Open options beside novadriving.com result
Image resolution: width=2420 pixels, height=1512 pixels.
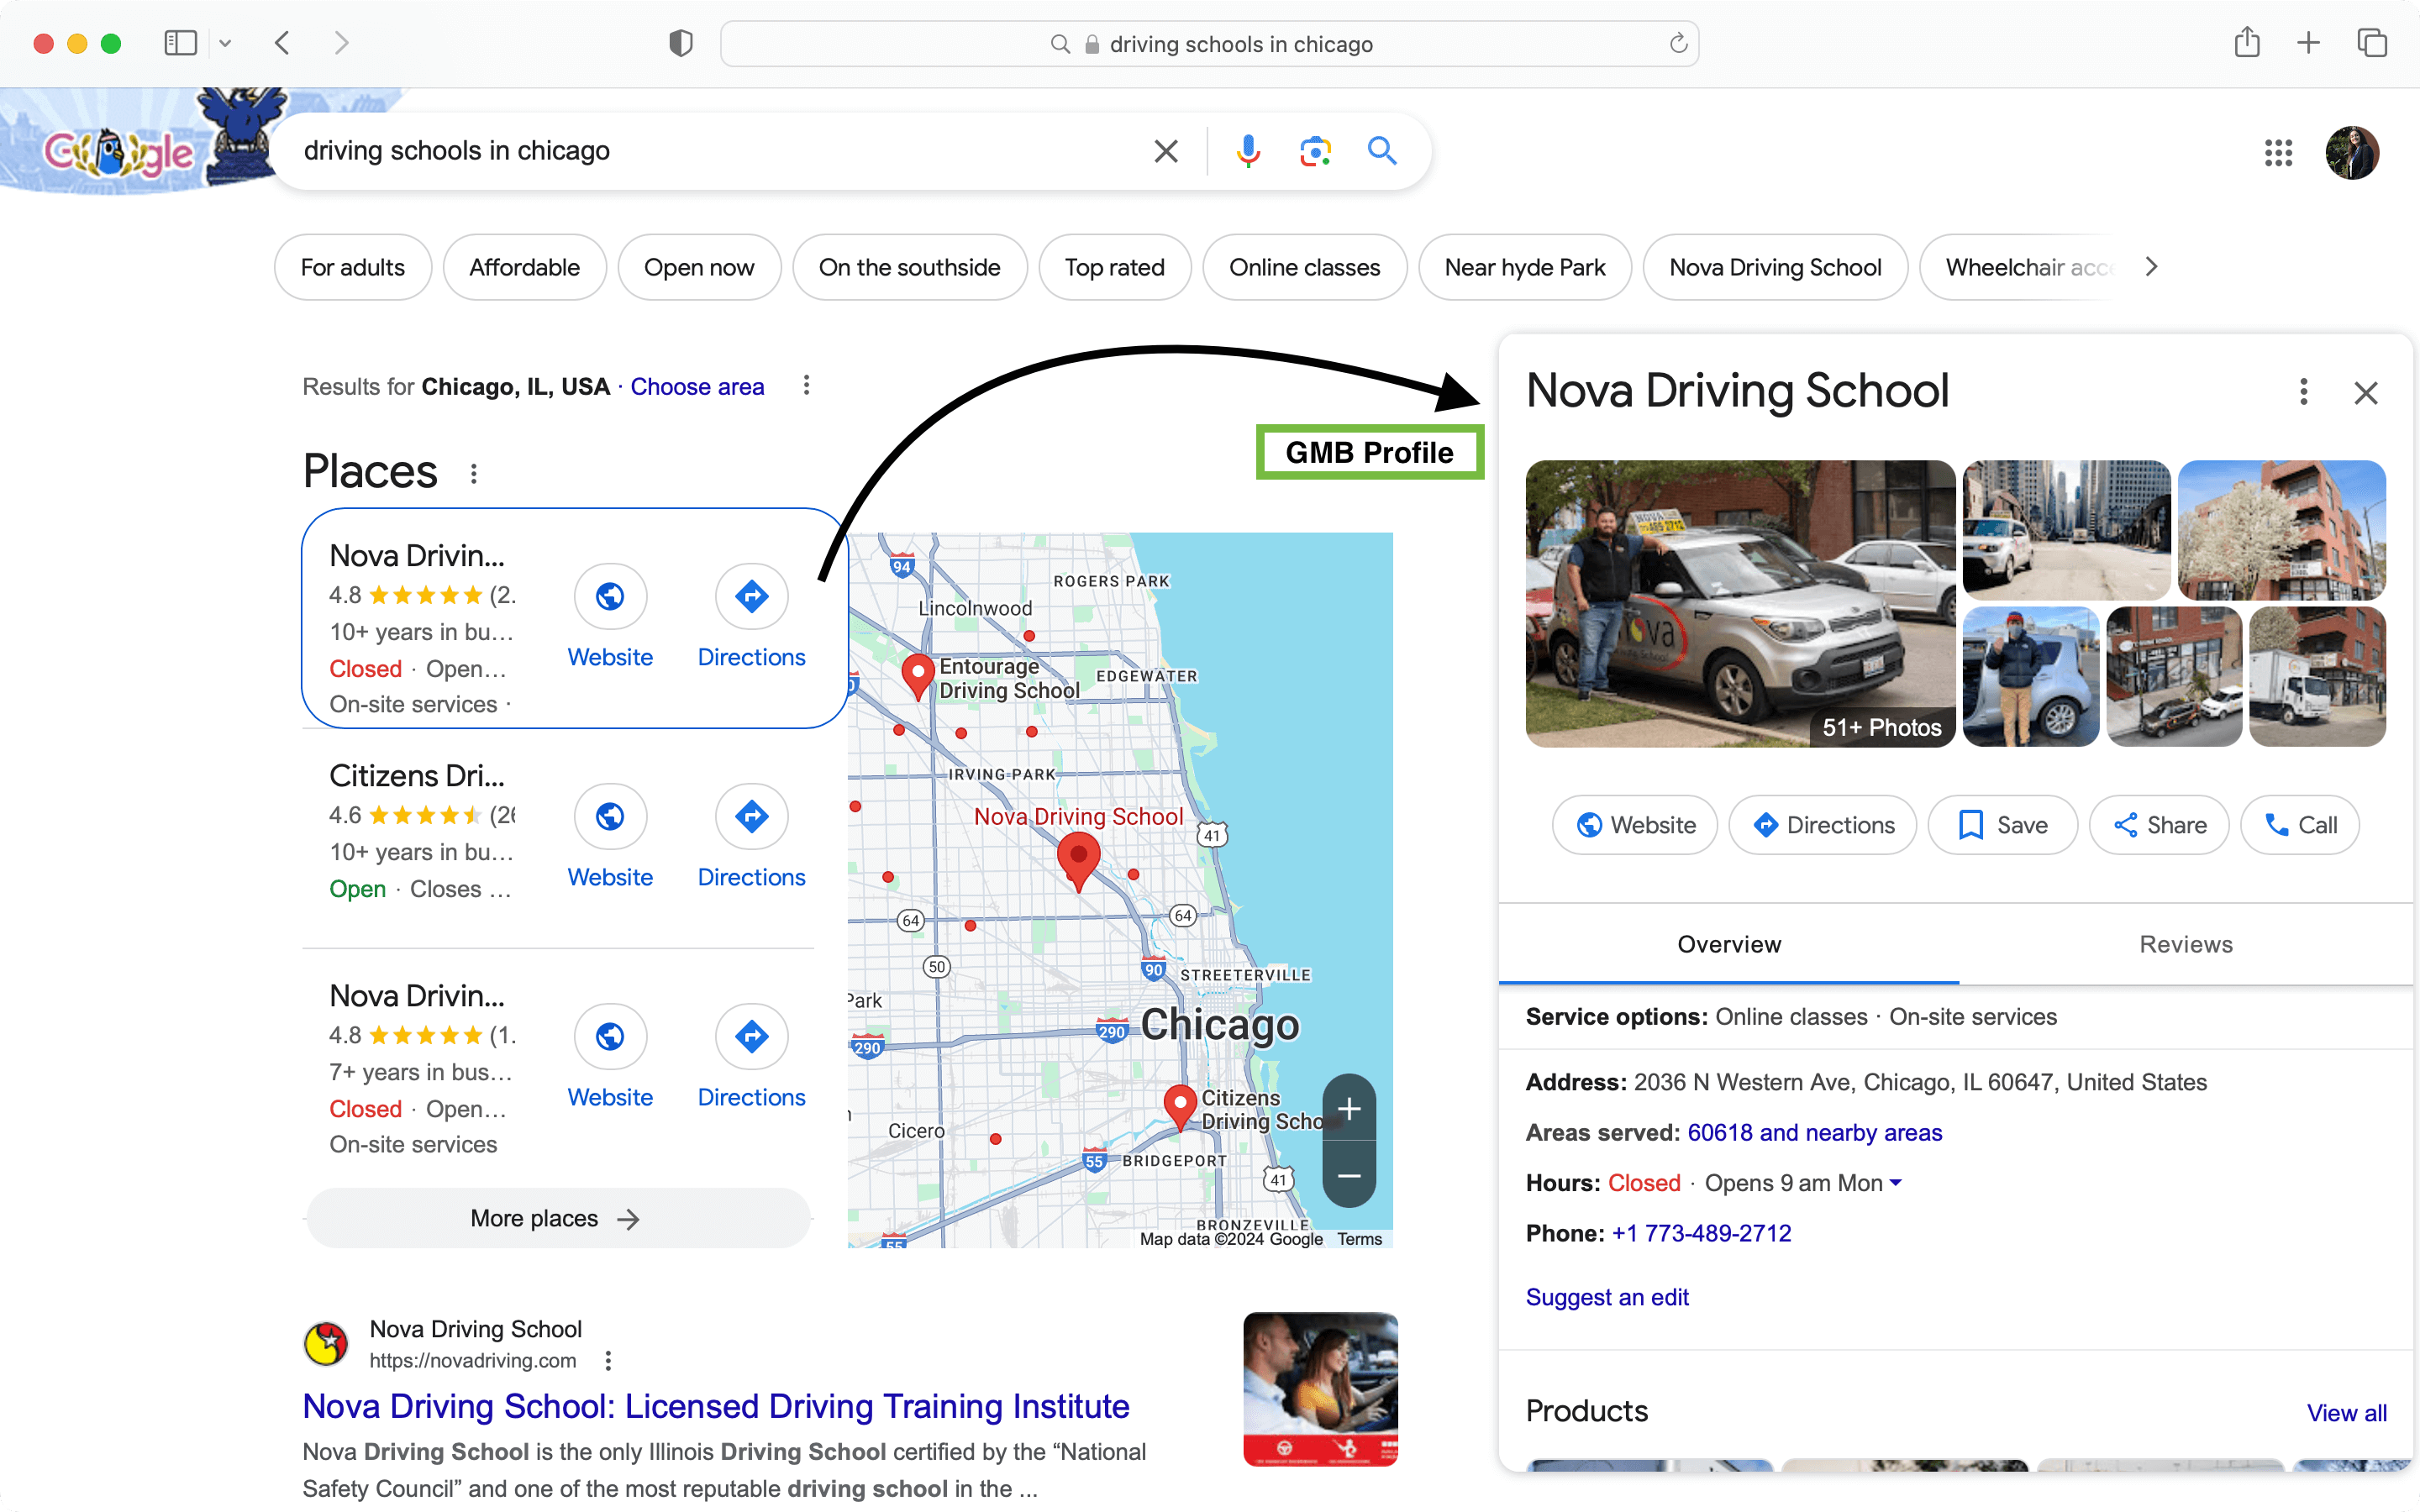click(608, 1360)
